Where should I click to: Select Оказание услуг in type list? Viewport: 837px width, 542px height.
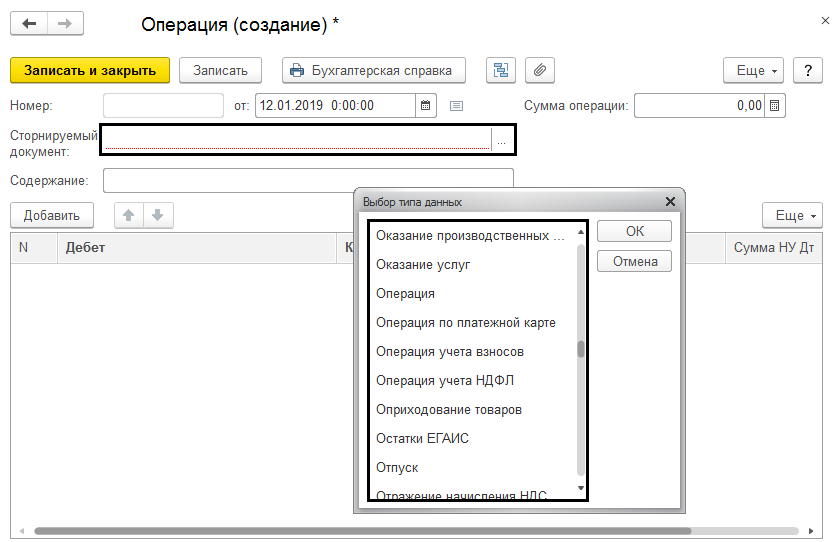pyautogui.click(x=423, y=265)
